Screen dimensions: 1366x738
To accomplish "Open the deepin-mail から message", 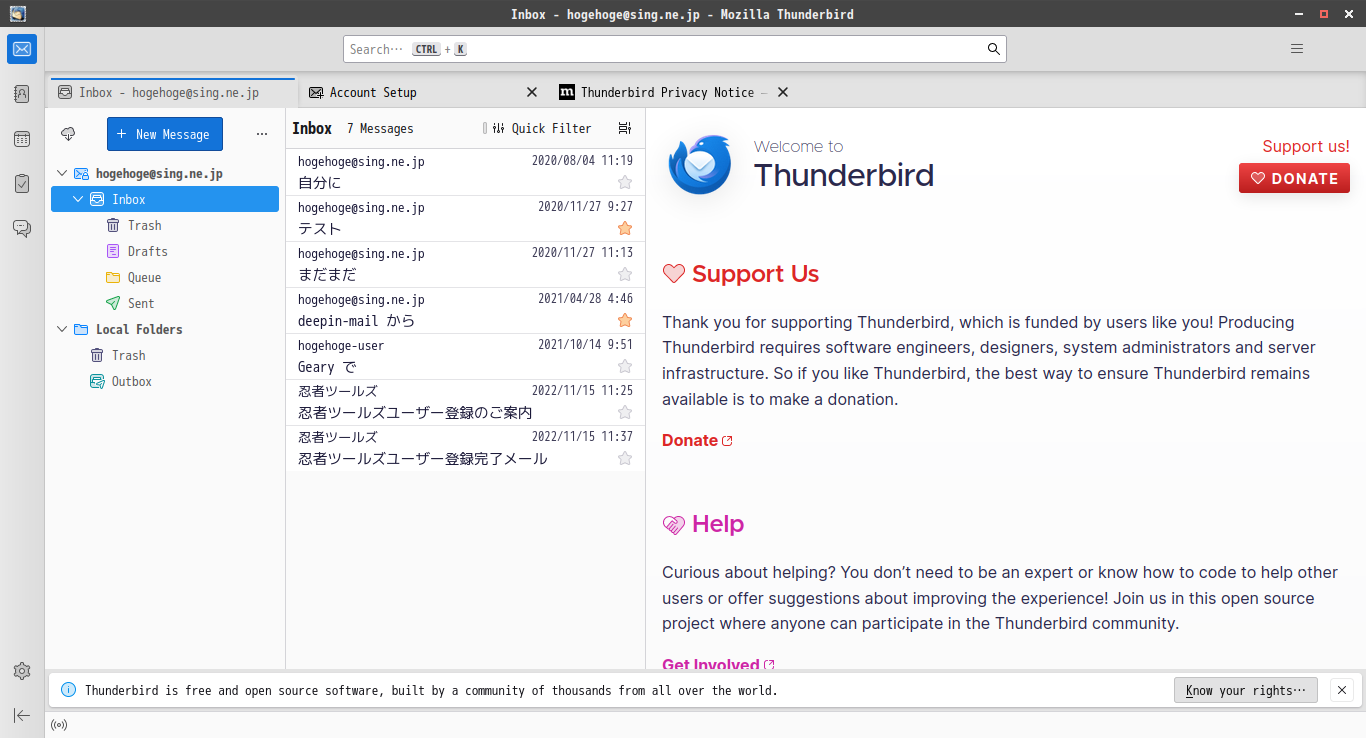I will [x=465, y=310].
